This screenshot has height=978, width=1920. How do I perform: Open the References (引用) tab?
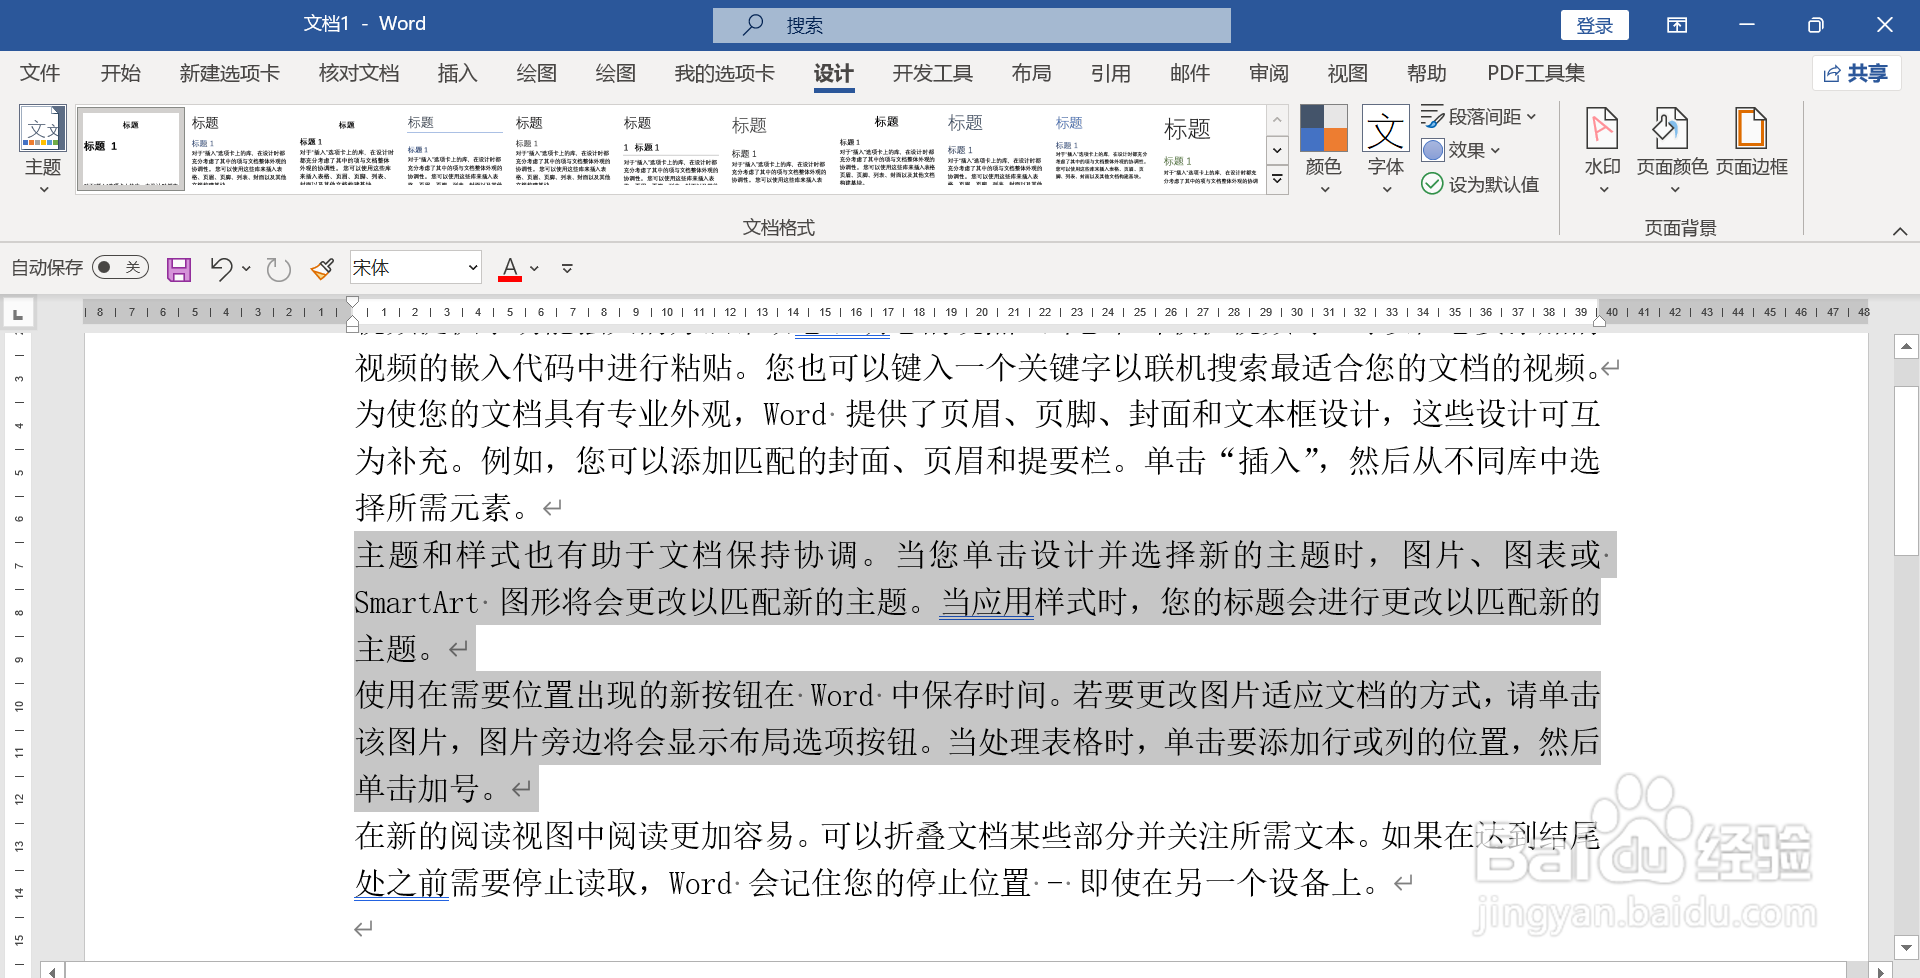pos(1110,73)
